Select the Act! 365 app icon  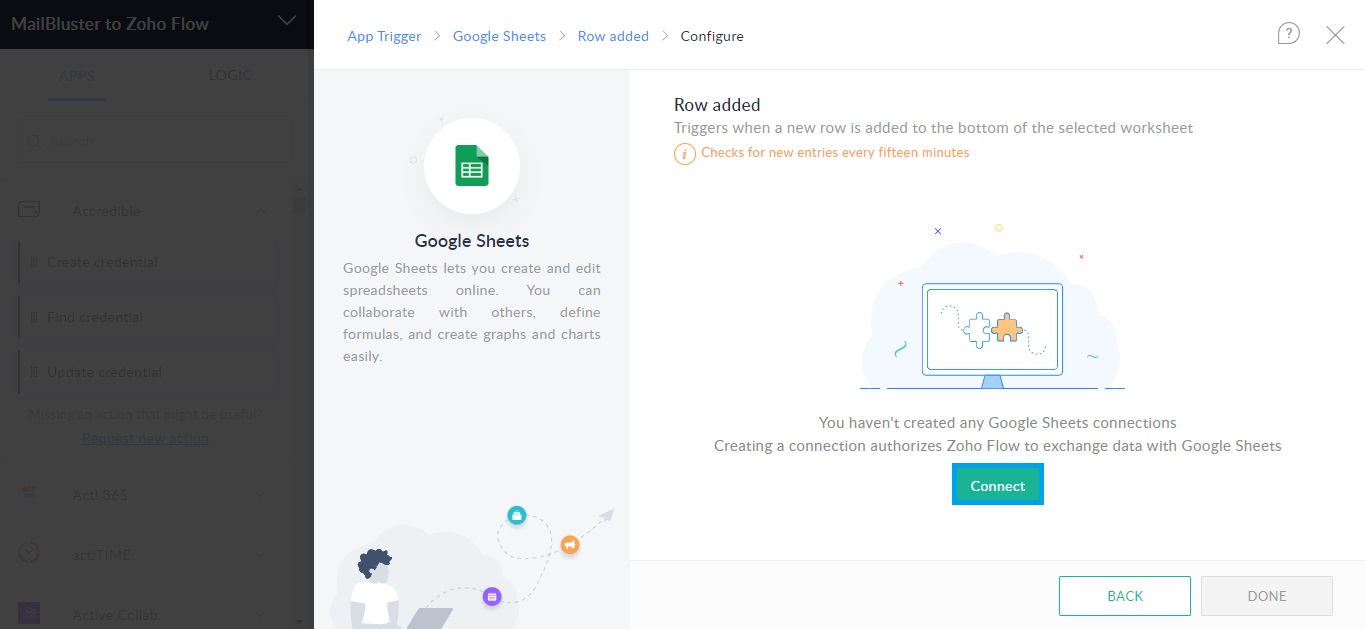(x=27, y=494)
